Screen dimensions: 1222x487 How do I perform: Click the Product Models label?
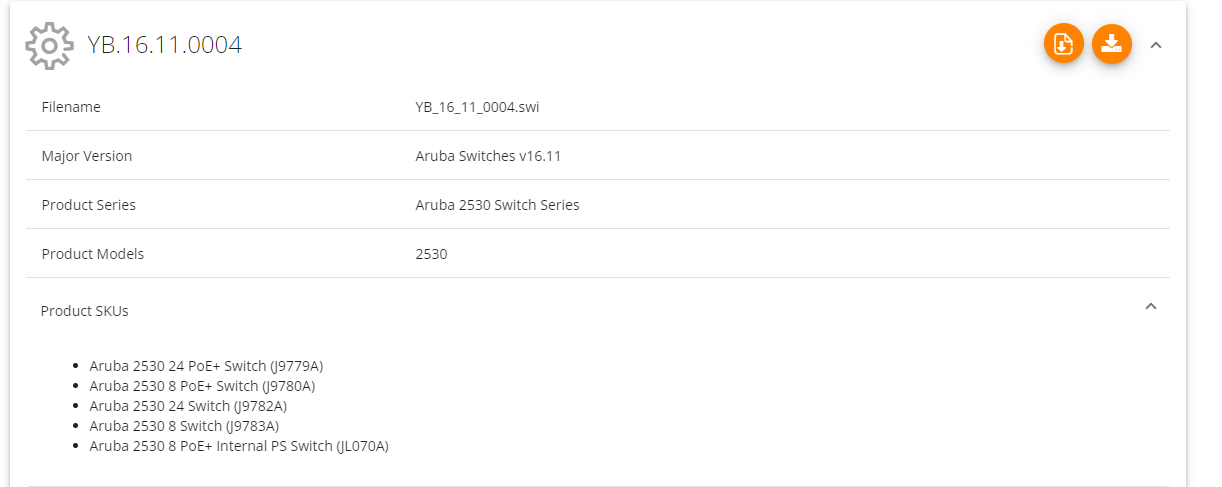[93, 254]
